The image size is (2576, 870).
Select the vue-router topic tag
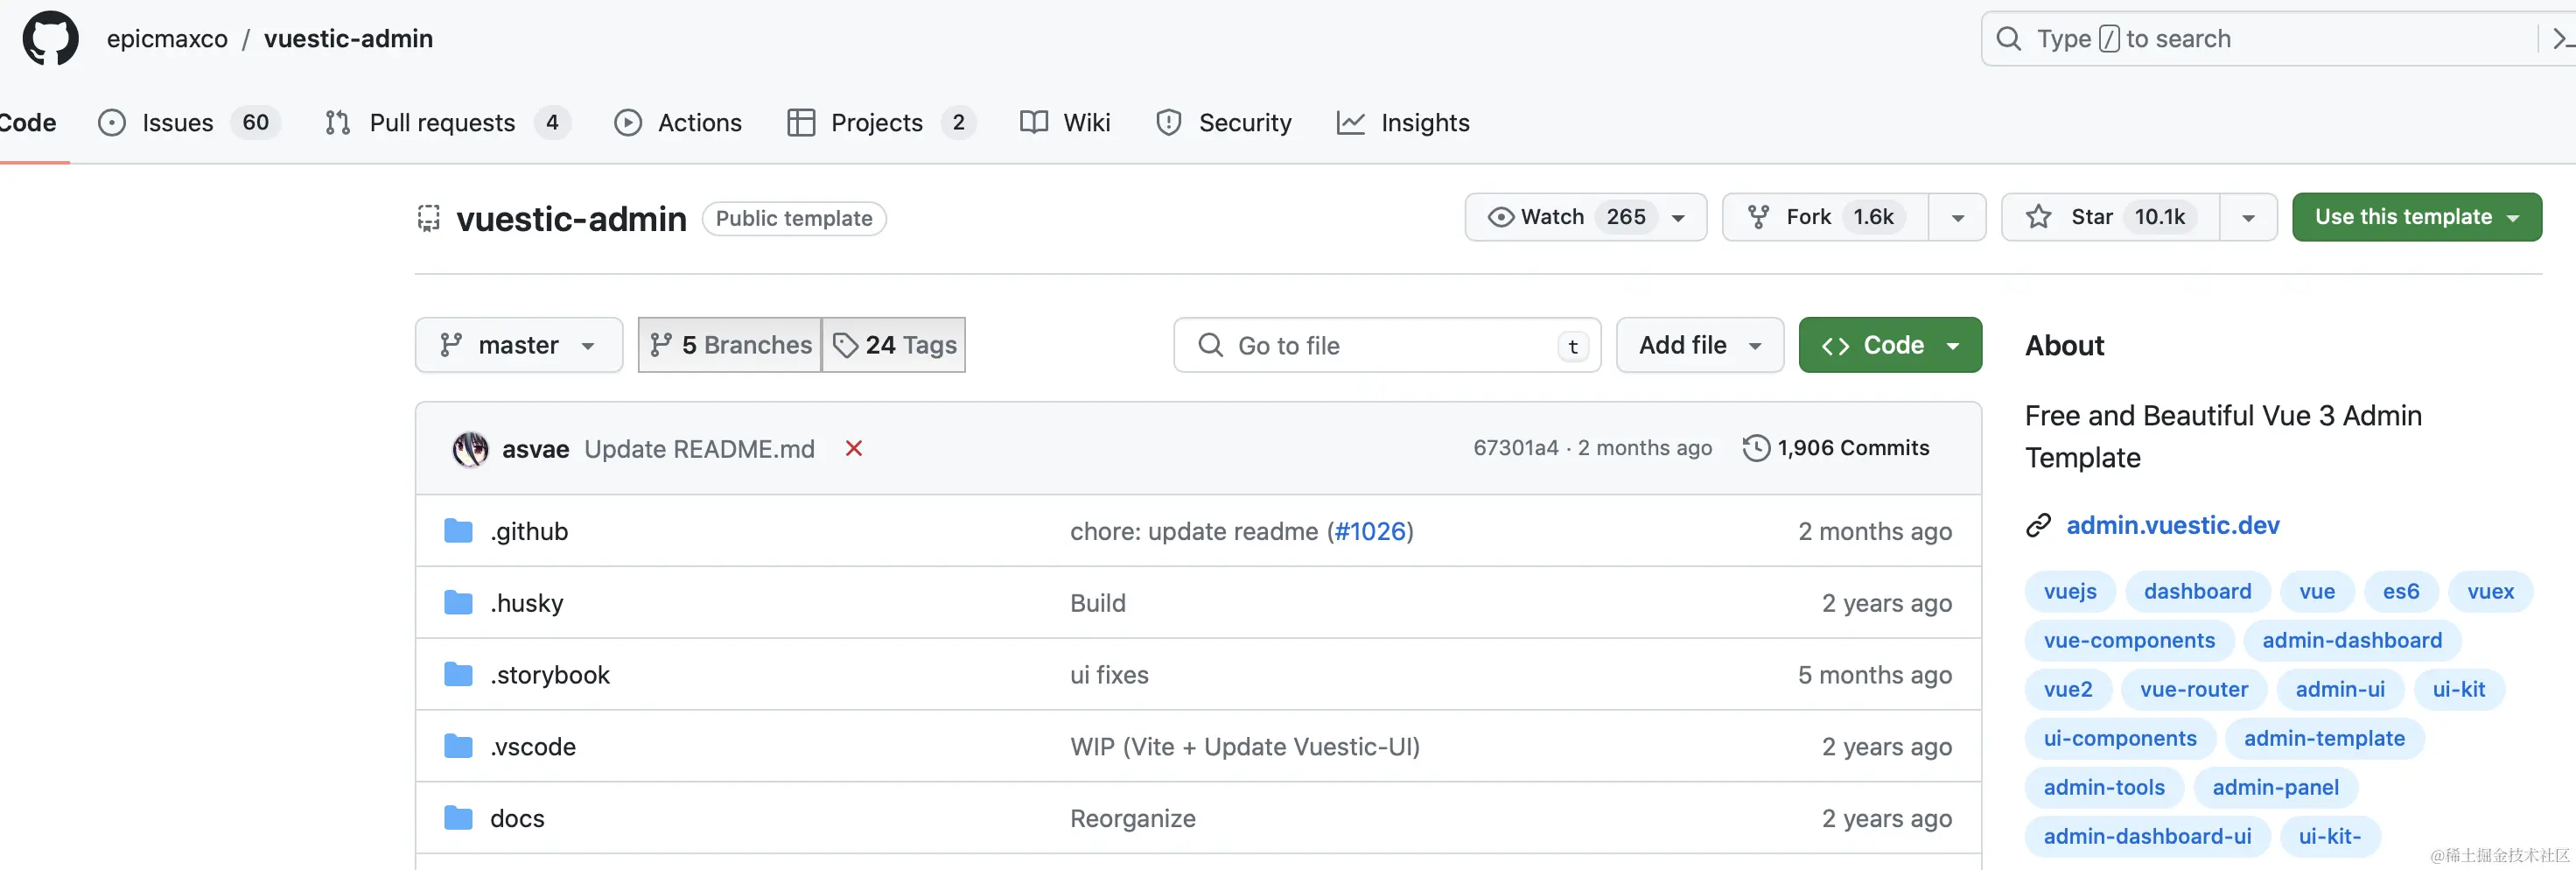click(2193, 689)
